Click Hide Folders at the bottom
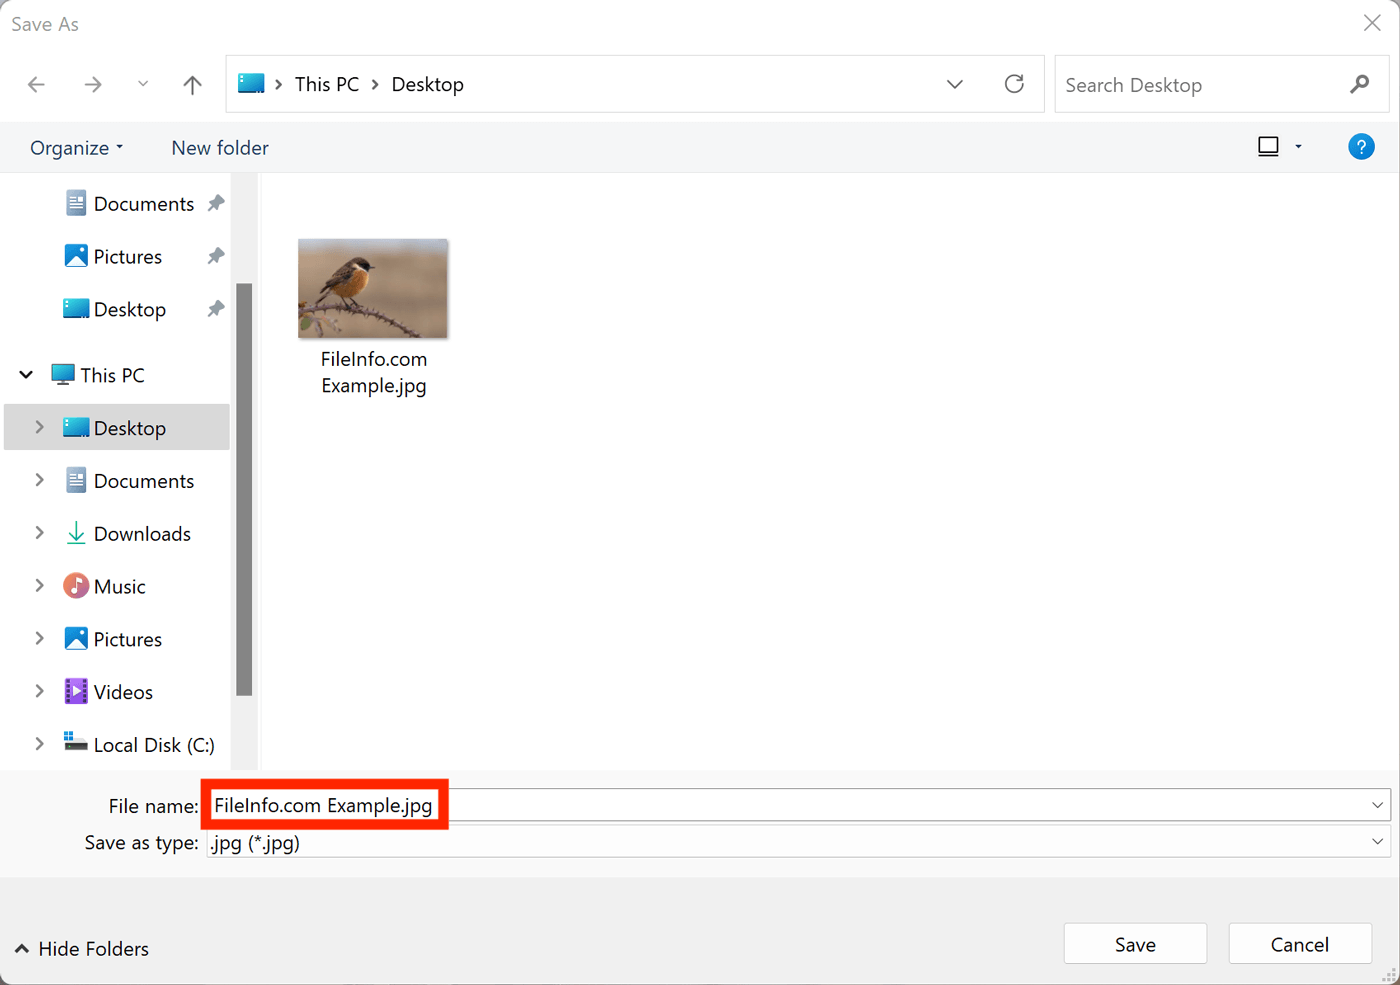The height and width of the screenshot is (985, 1400). point(80,948)
